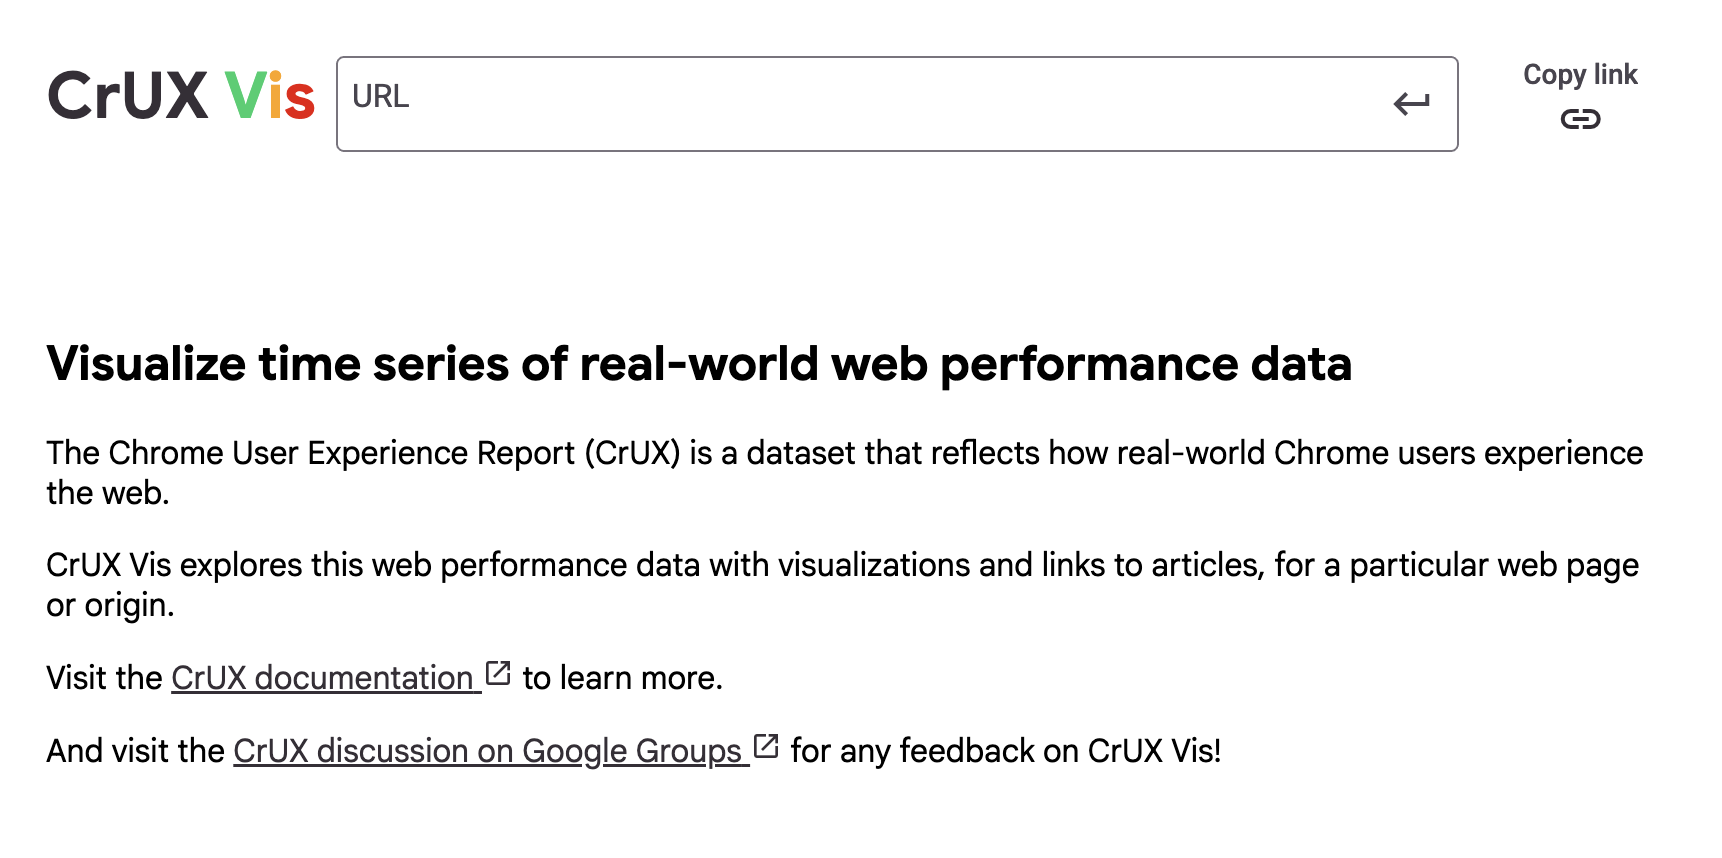
Task: Click the "to learn more." text
Action: click(x=622, y=678)
